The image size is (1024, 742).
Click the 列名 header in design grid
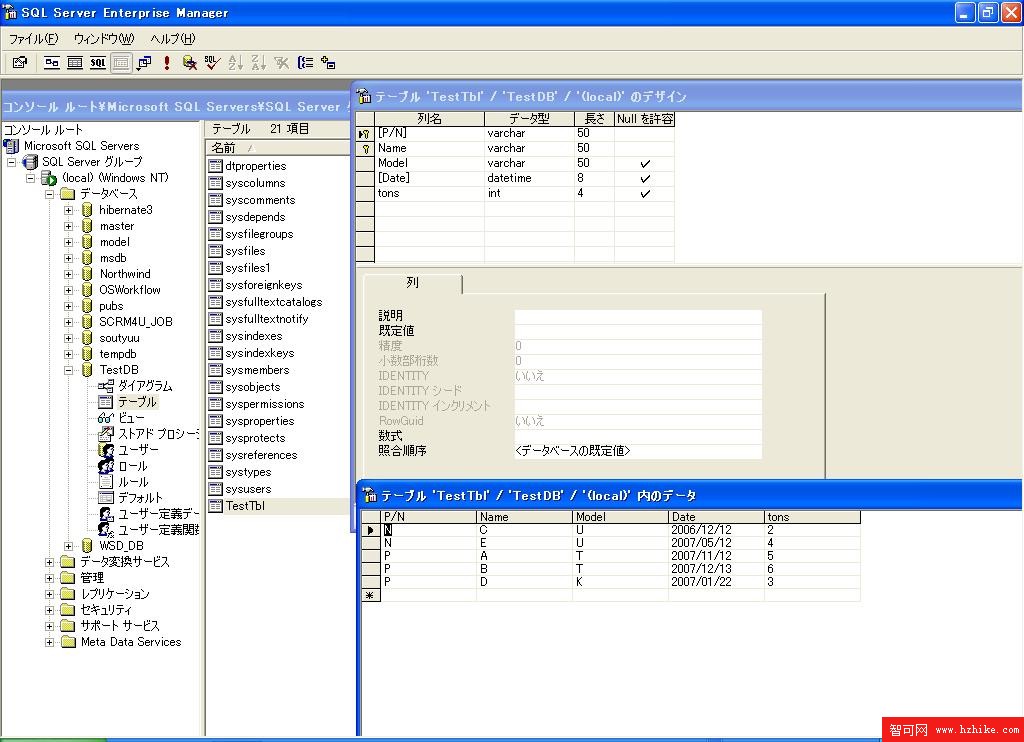430,119
